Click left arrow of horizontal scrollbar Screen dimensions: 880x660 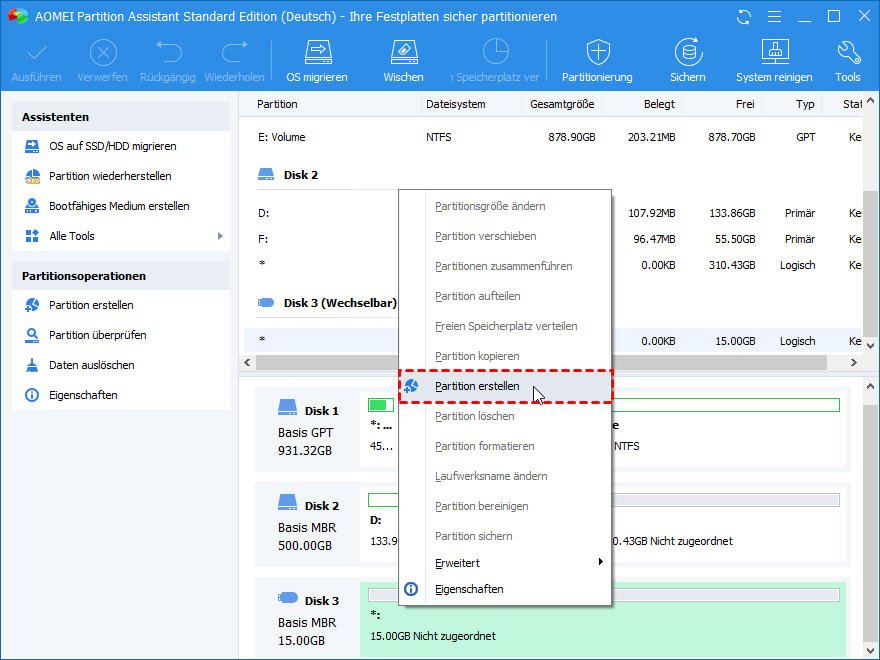click(x=248, y=363)
